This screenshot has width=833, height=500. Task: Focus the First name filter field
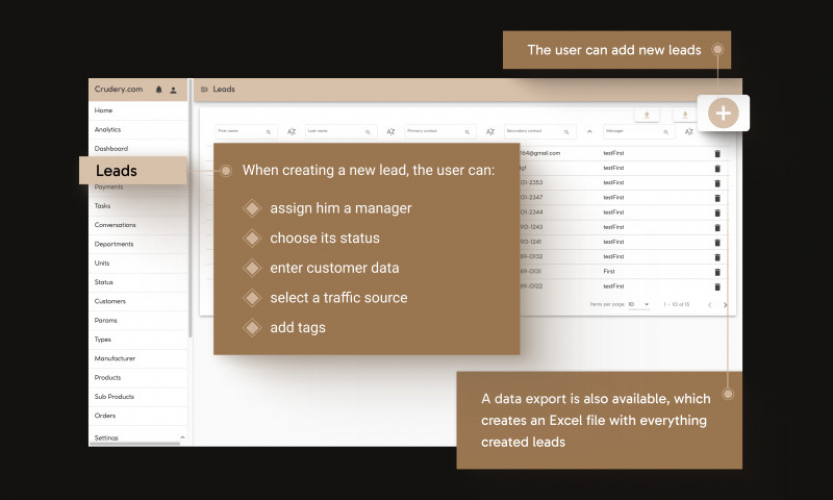(x=246, y=131)
